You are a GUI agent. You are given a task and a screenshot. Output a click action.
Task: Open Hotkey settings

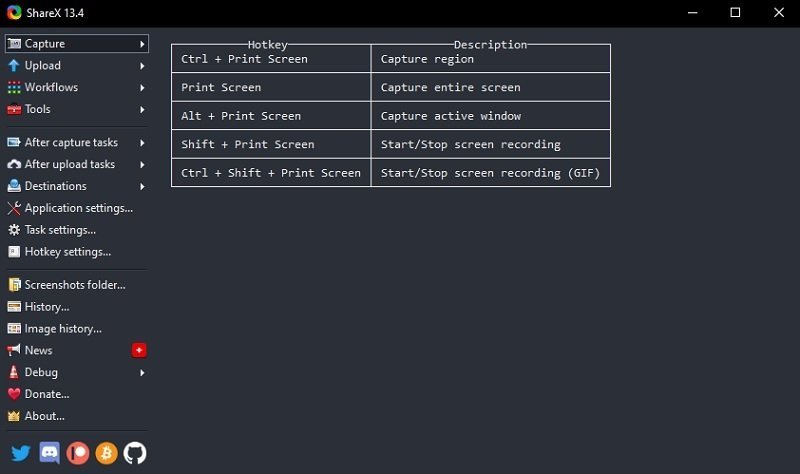click(x=67, y=252)
